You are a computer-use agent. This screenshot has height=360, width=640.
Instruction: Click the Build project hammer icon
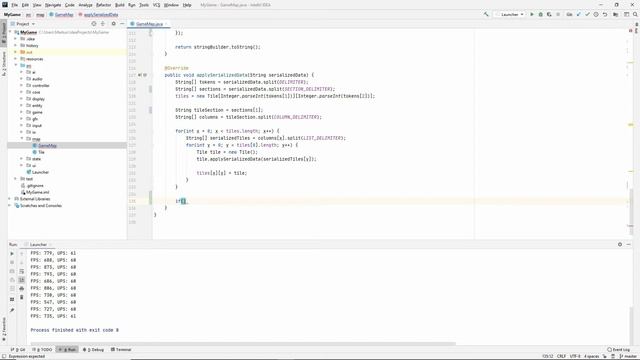tap(486, 14)
